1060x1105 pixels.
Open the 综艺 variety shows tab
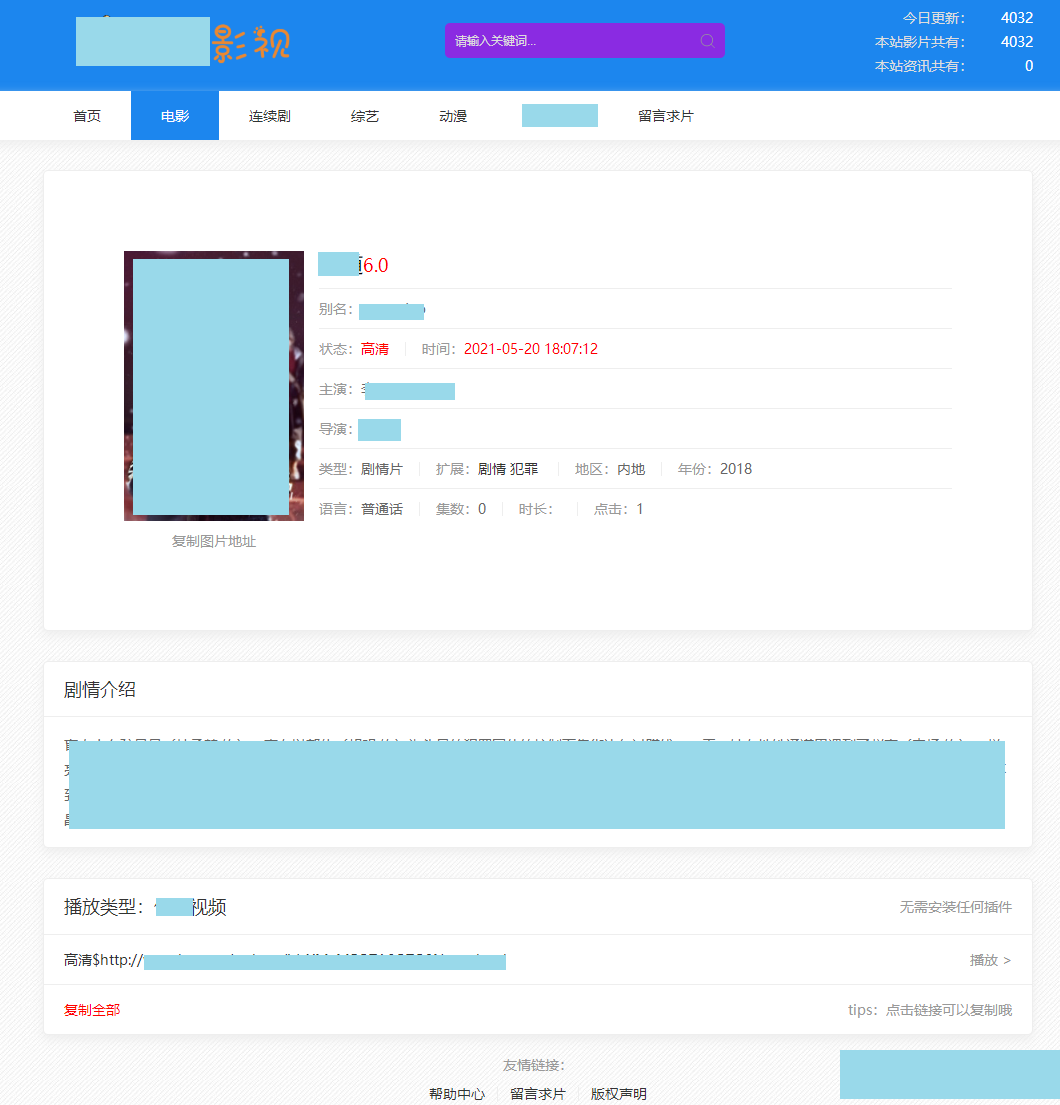coord(364,115)
